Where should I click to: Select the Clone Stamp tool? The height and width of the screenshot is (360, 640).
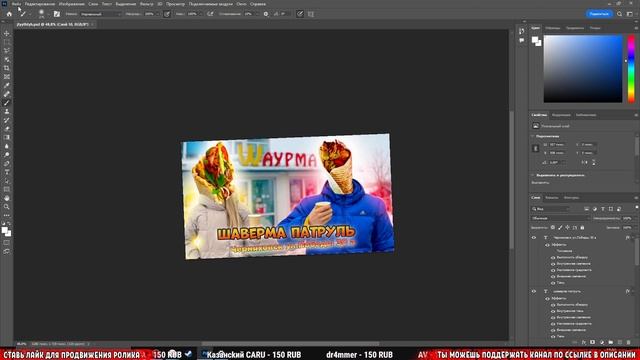tap(7, 111)
